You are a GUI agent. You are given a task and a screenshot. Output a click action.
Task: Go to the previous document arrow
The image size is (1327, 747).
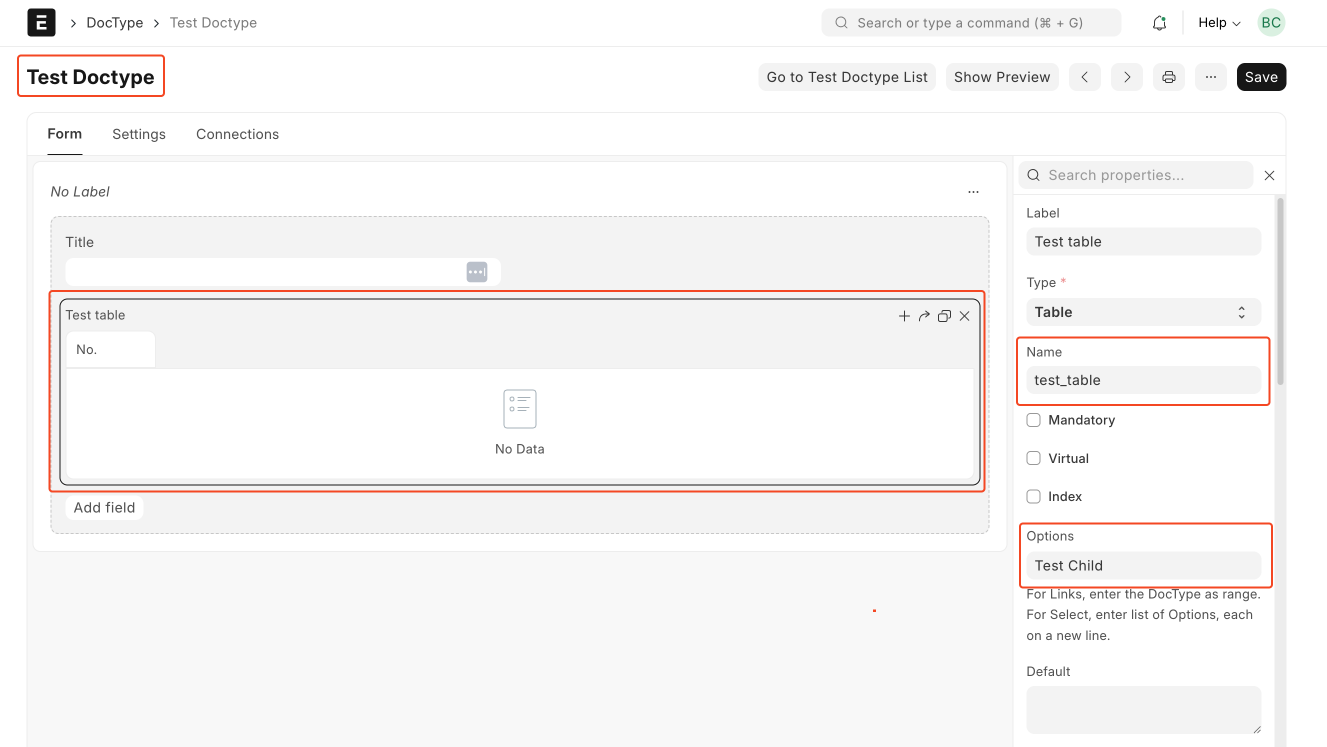coord(1085,77)
